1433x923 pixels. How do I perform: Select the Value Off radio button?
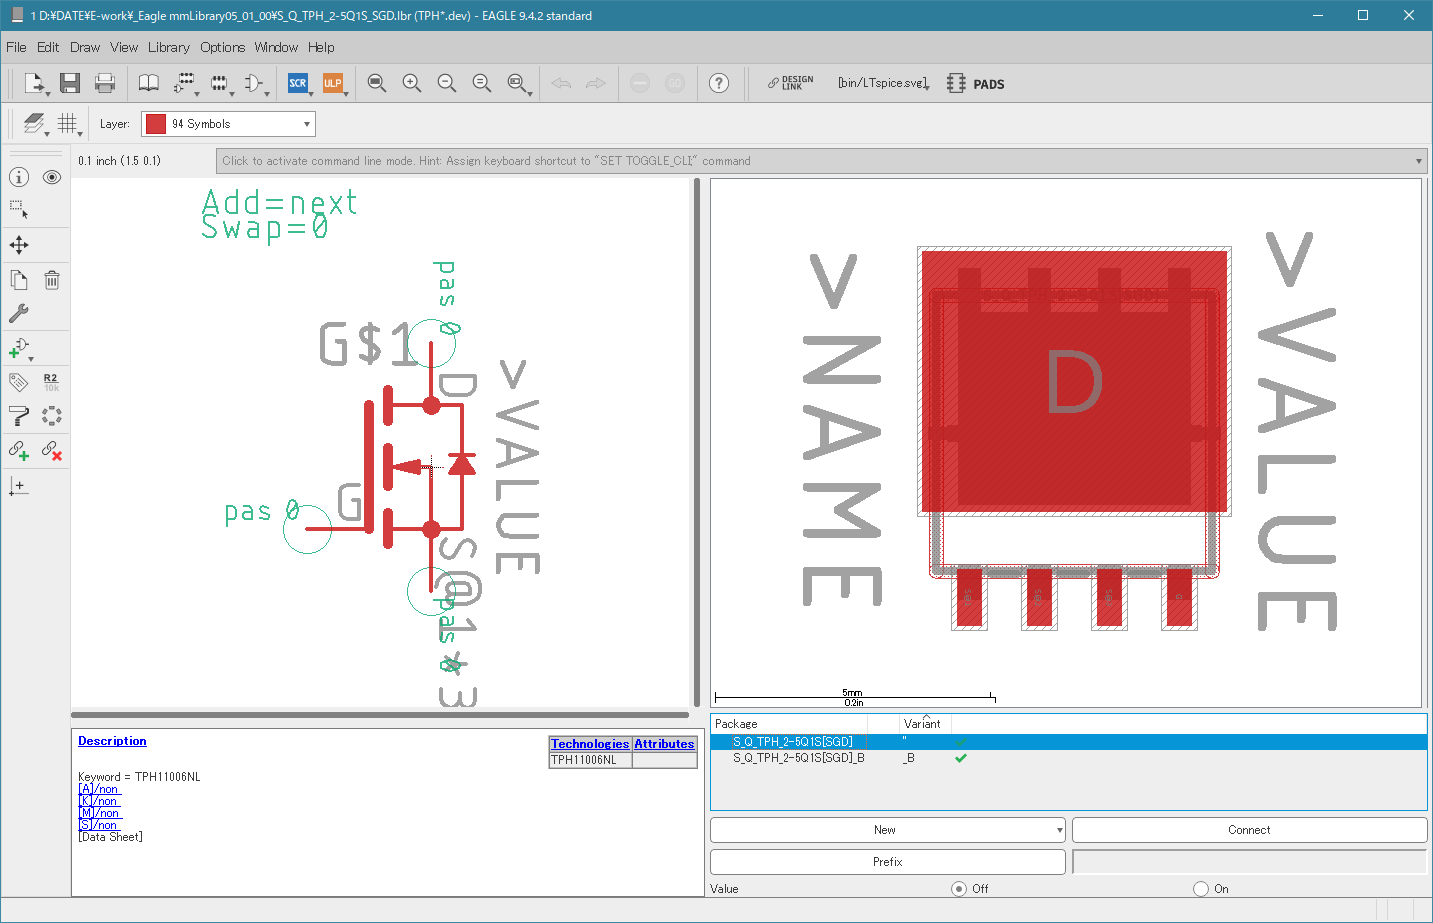(x=959, y=888)
